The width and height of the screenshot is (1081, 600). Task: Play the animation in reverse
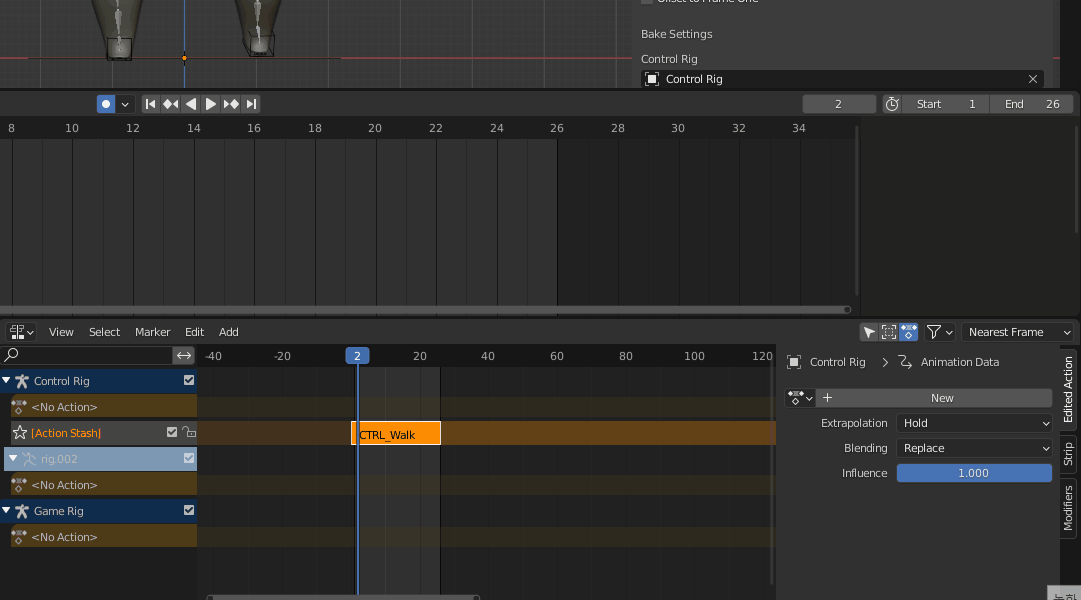(191, 104)
